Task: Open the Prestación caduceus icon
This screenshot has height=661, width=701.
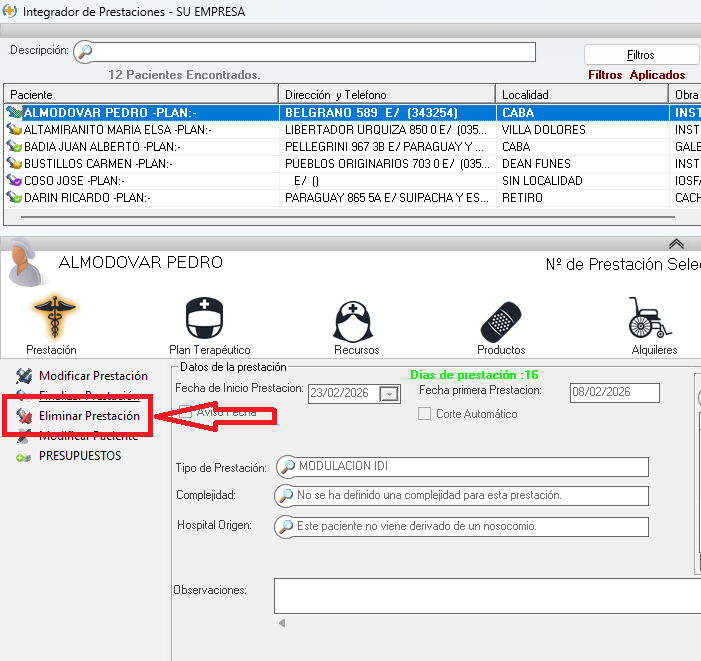Action: coord(51,319)
